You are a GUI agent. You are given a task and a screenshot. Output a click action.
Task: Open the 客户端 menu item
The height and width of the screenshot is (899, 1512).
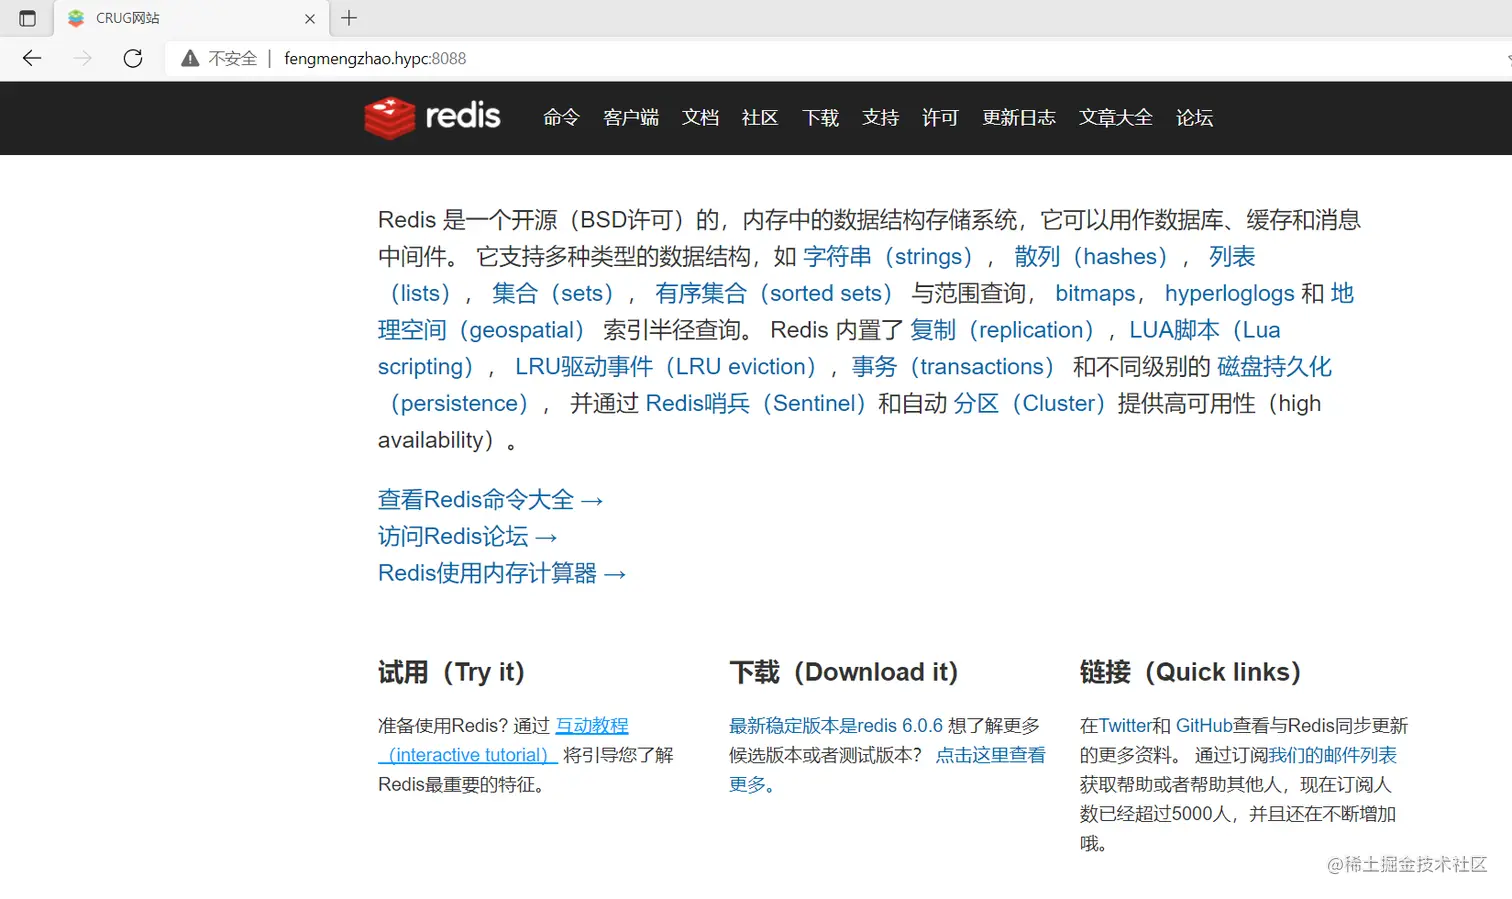coord(631,117)
